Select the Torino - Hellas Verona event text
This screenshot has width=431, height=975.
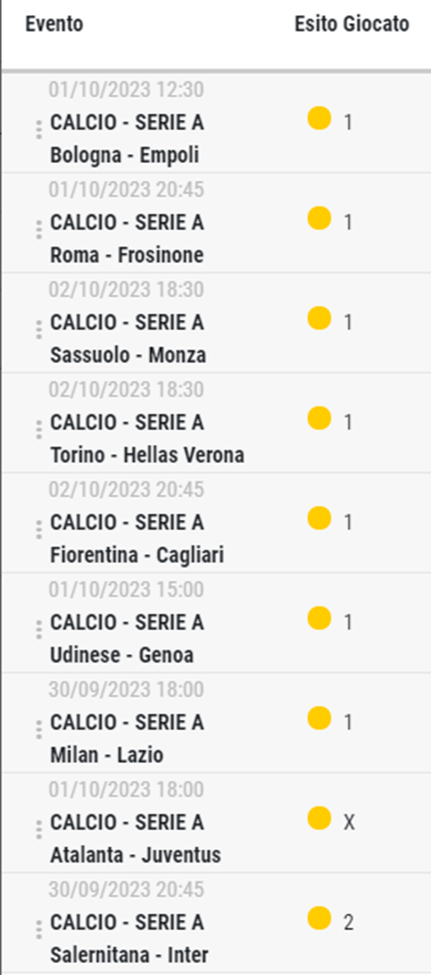point(147,456)
